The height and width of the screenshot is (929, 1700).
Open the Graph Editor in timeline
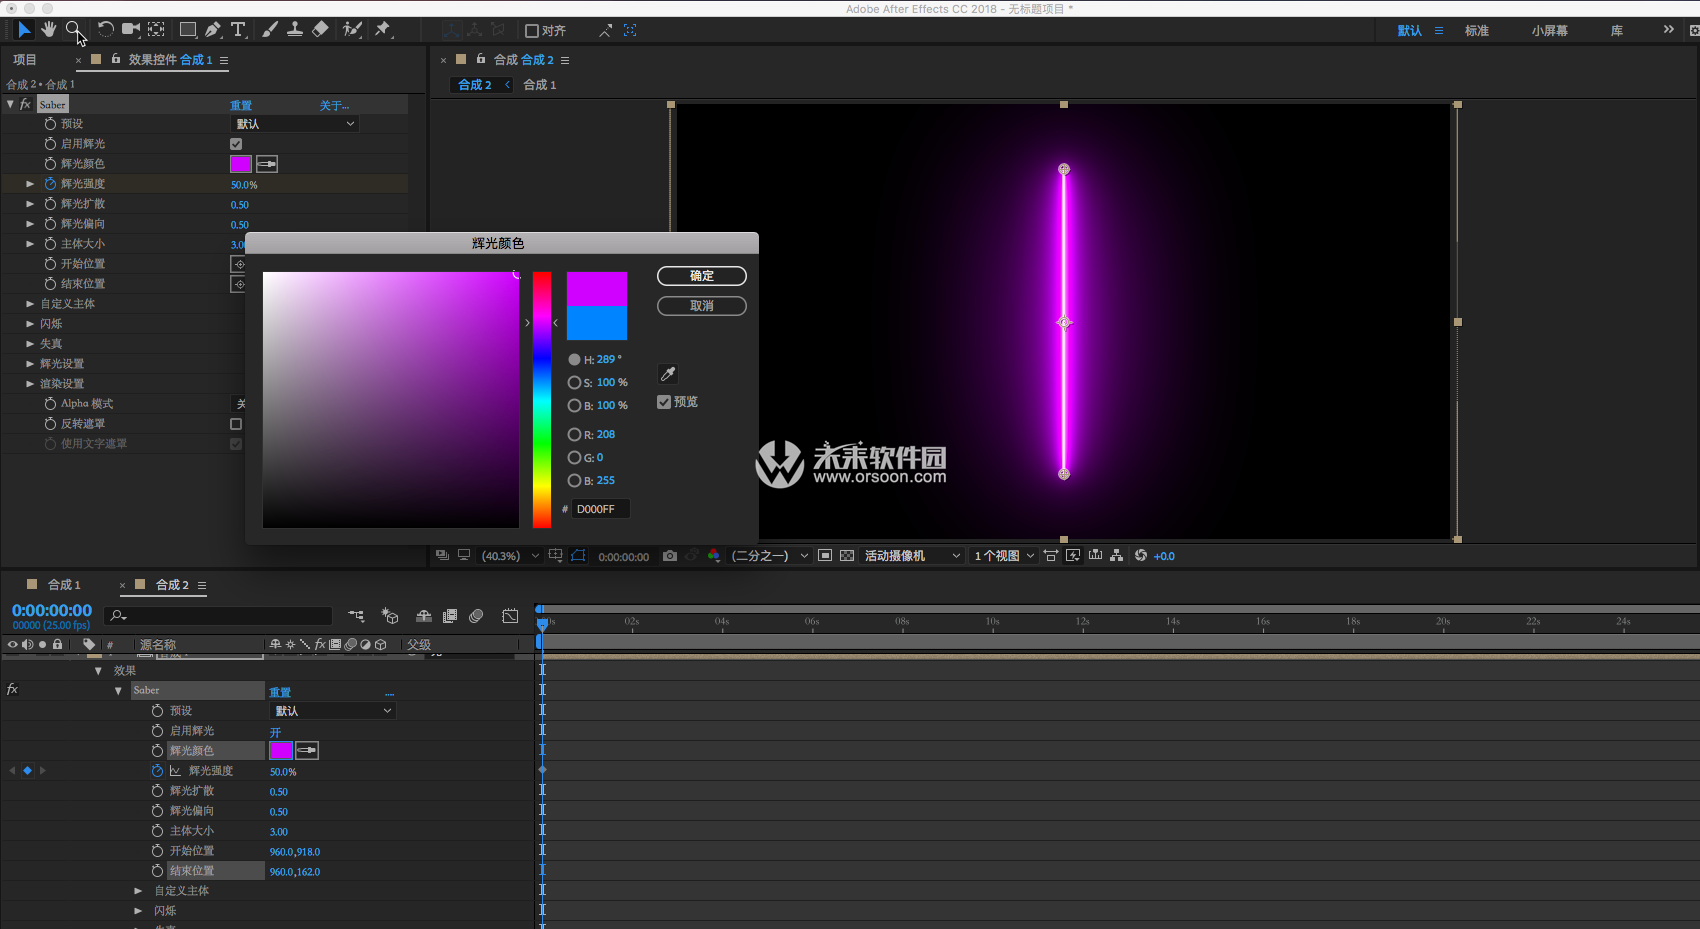(510, 616)
